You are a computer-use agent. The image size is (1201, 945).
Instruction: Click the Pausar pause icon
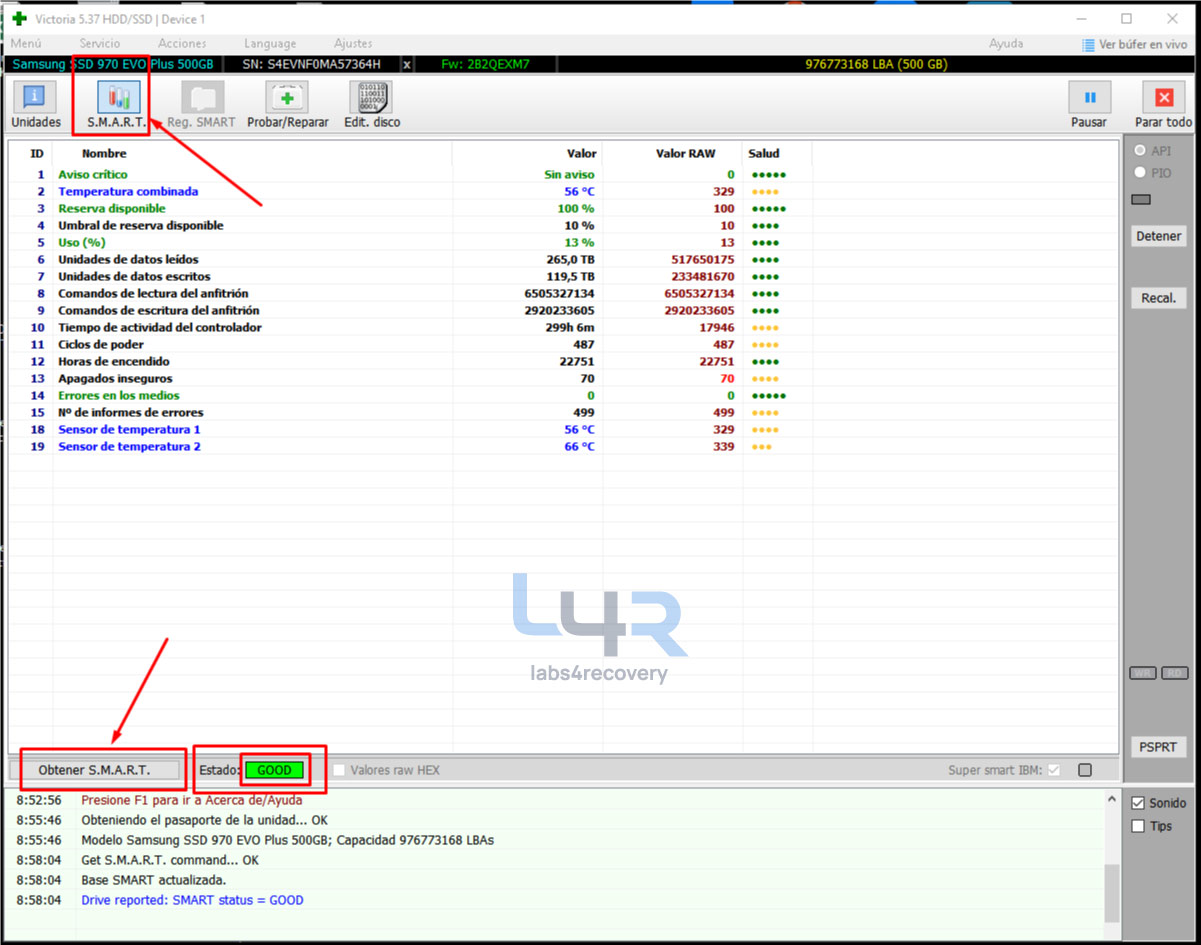coord(1089,98)
